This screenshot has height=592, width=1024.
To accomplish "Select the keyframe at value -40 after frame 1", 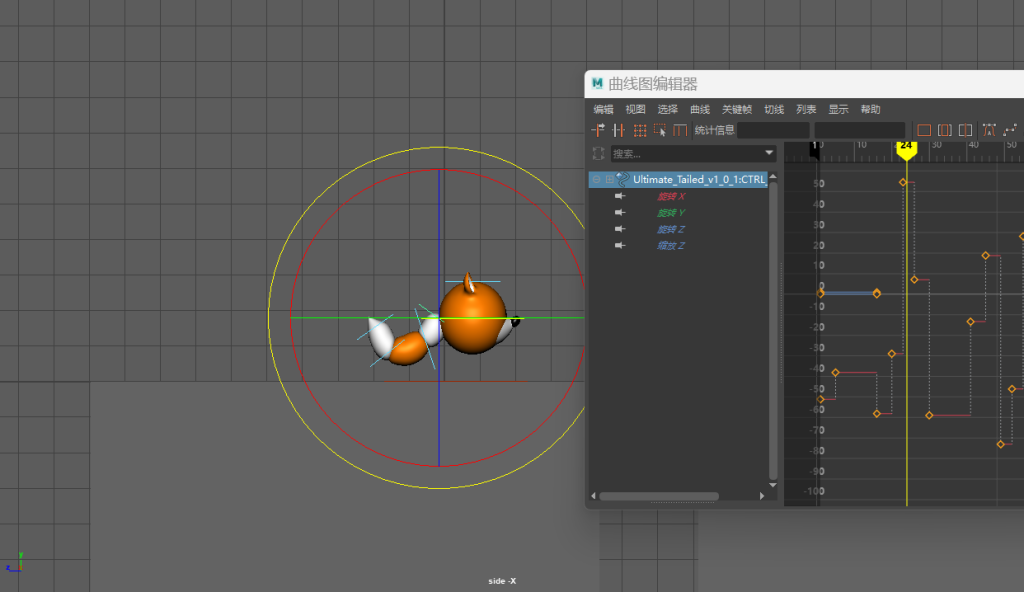I will [836, 372].
